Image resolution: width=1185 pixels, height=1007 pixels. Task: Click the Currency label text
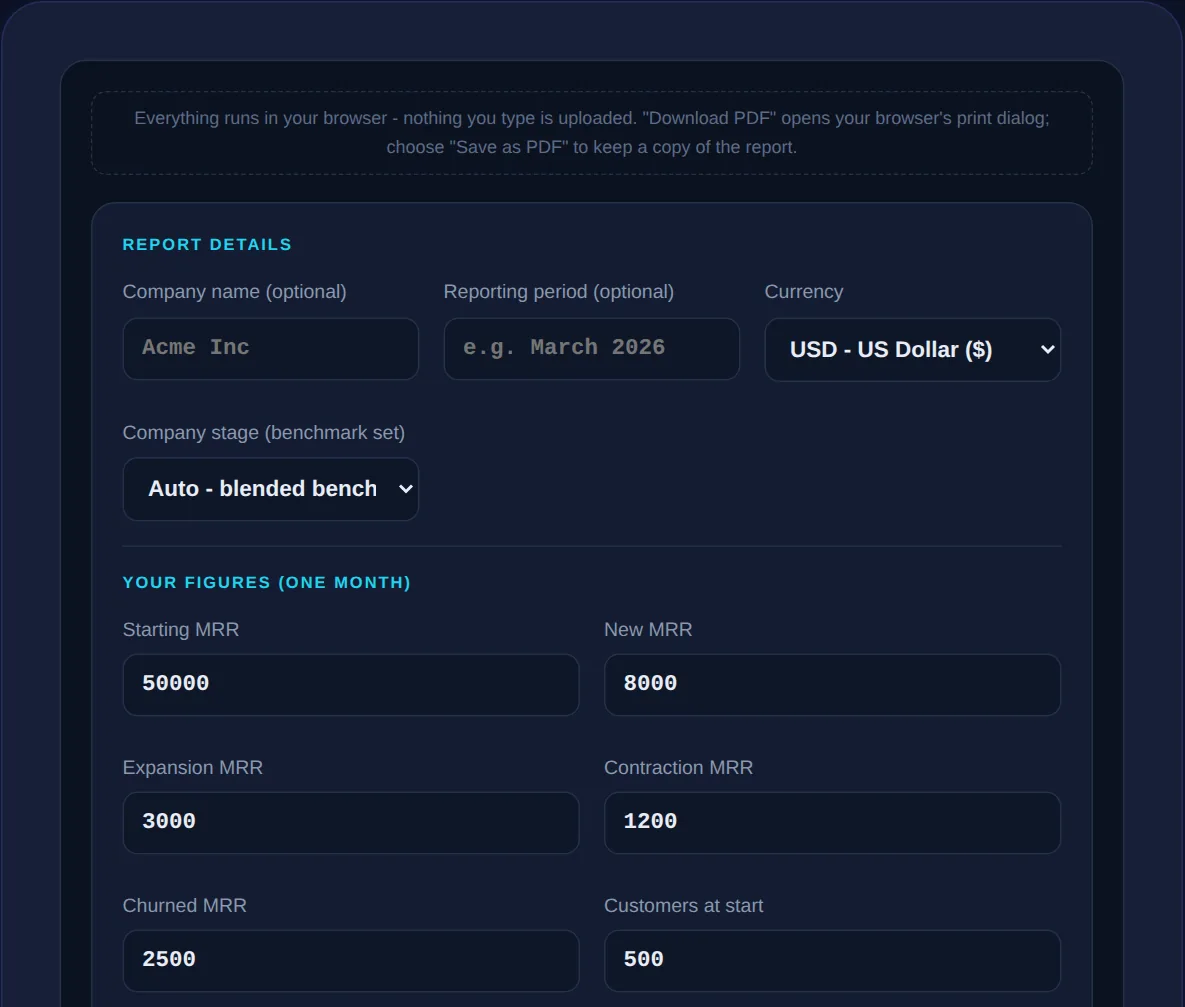coord(803,292)
